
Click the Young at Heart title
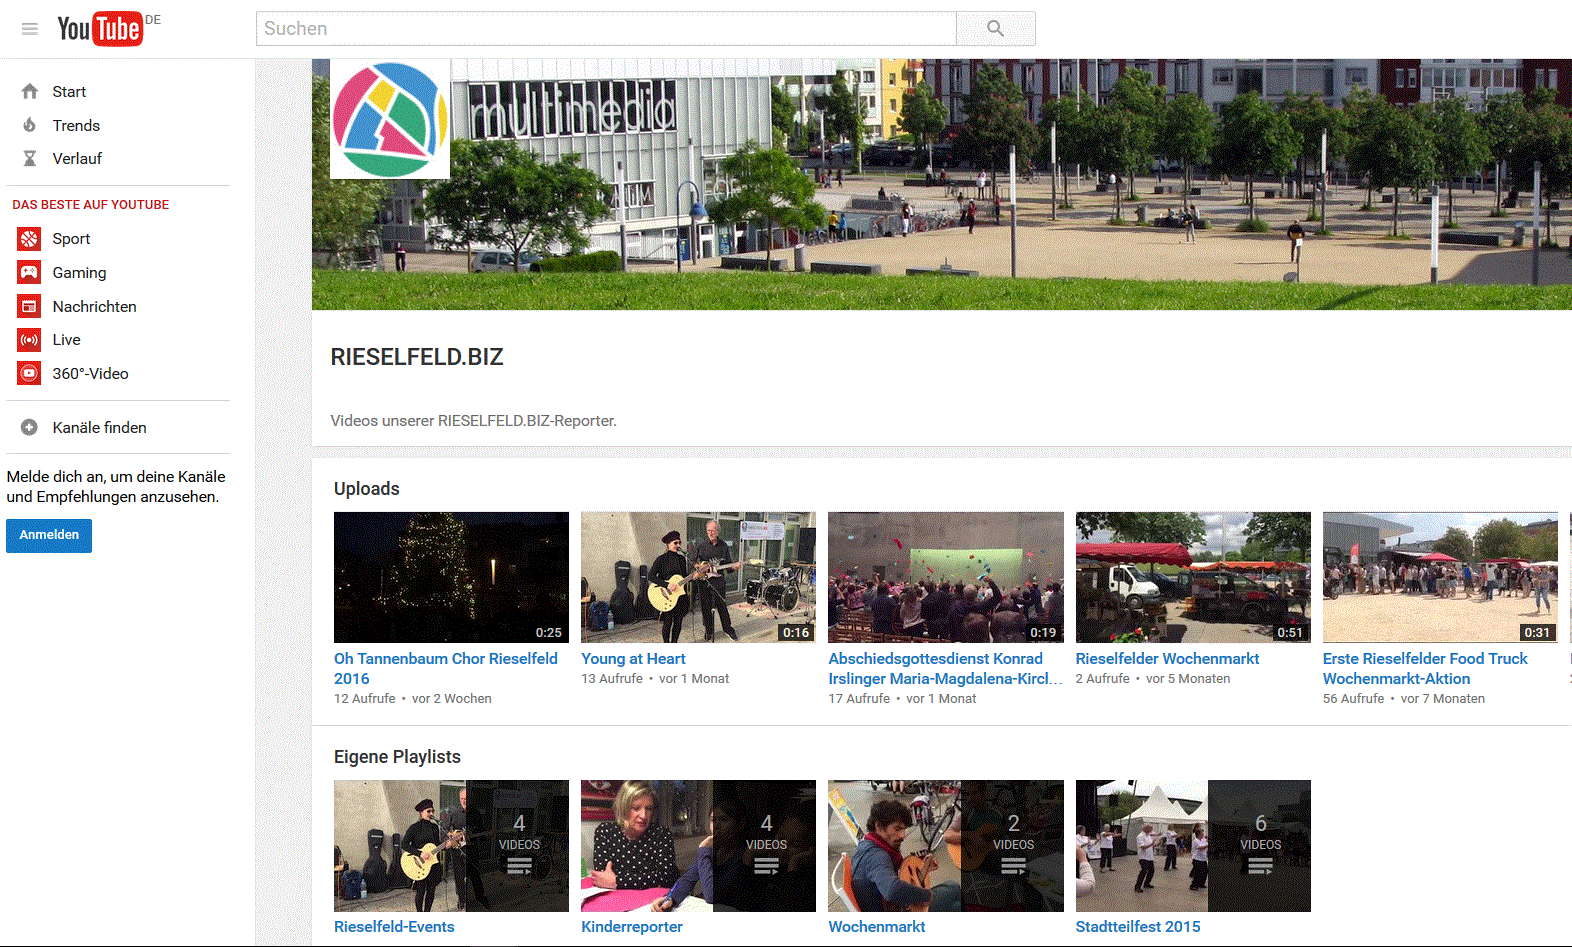pyautogui.click(x=633, y=658)
